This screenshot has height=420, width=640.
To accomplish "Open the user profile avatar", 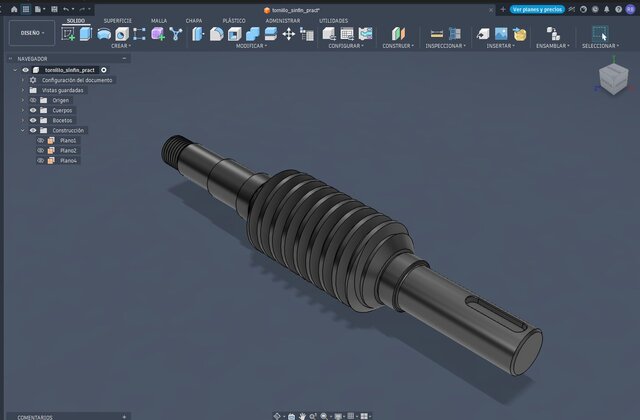I will (631, 9).
